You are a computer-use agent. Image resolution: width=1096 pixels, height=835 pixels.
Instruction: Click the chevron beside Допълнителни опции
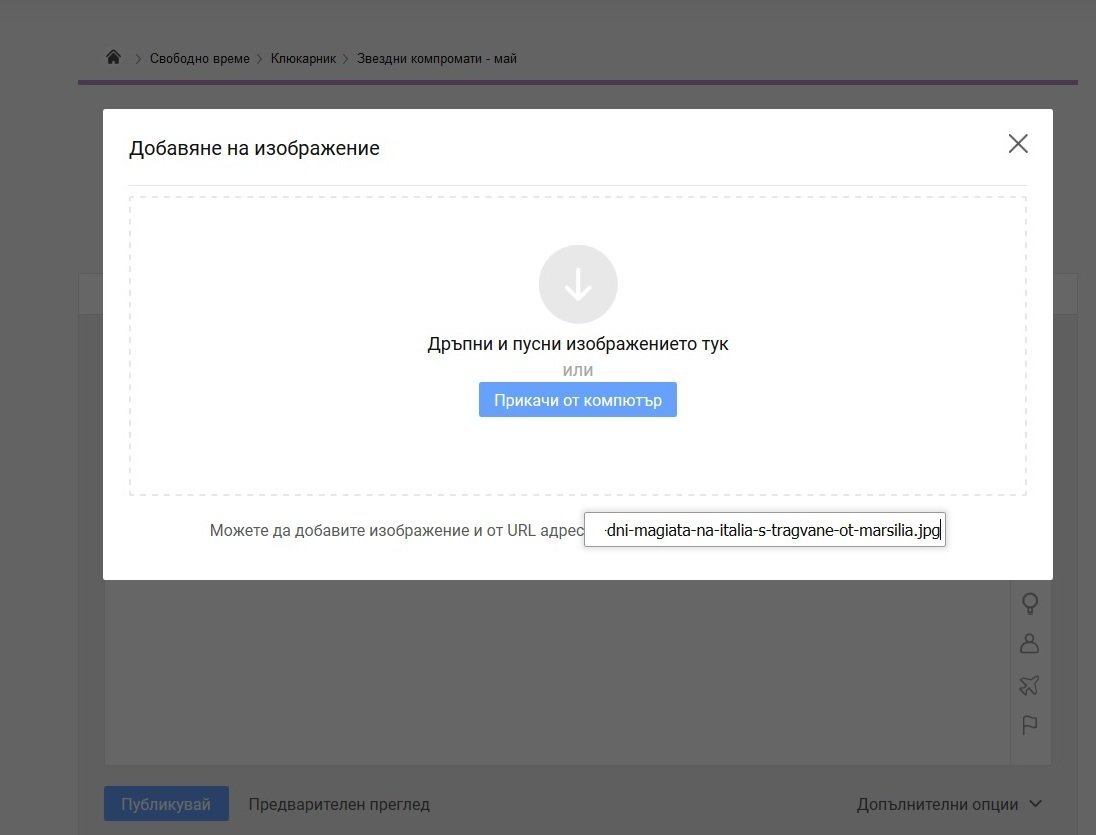pyautogui.click(x=1035, y=804)
